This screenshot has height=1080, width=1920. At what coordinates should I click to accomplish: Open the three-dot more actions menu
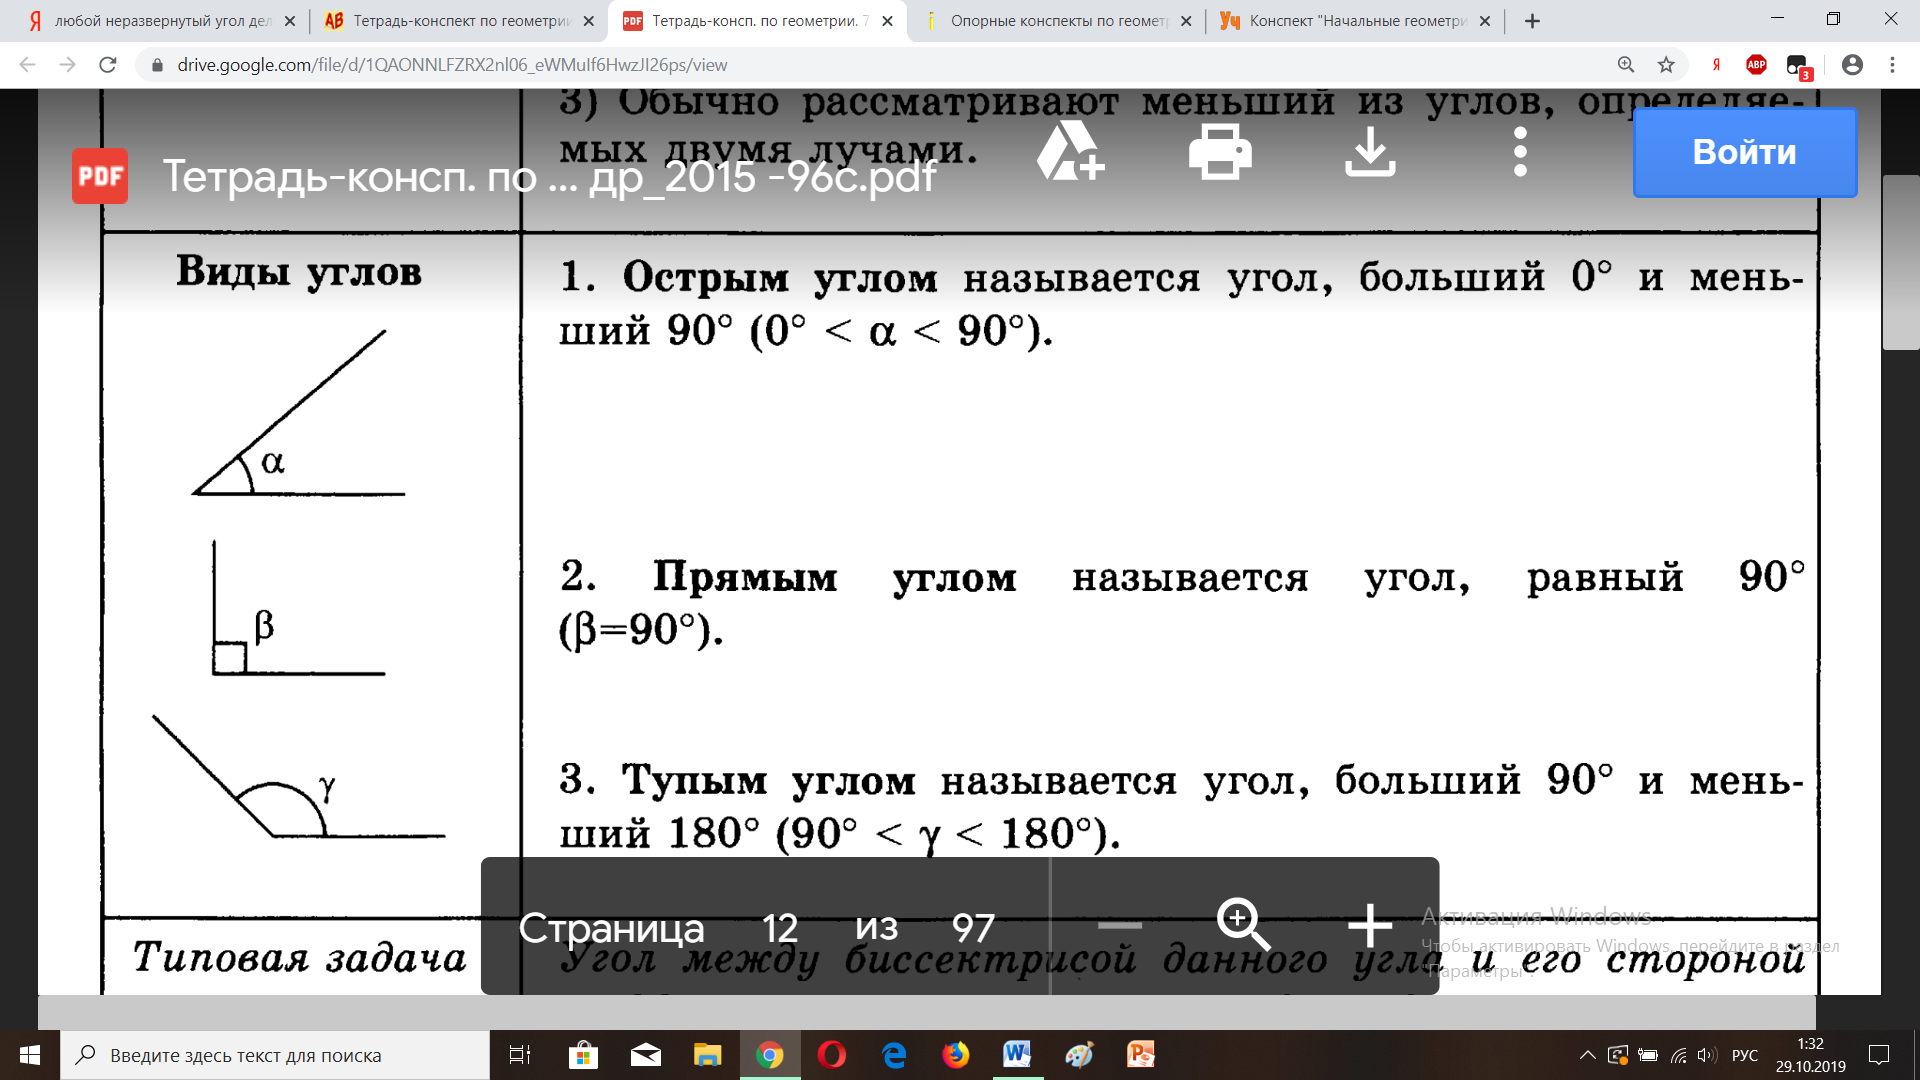coord(1520,151)
